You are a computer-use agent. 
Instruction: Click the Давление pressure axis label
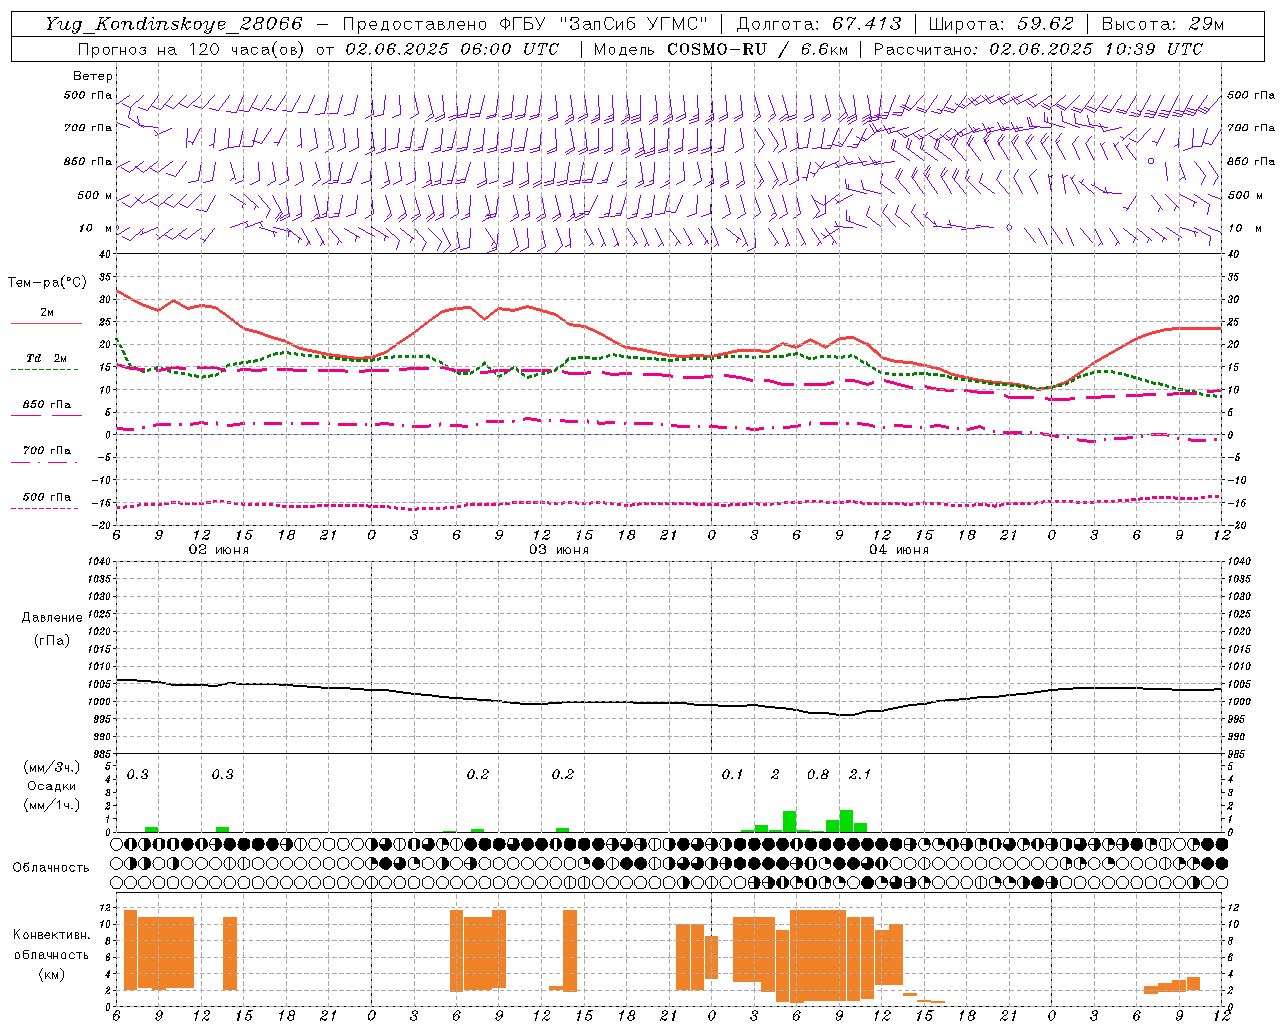pyautogui.click(x=52, y=618)
